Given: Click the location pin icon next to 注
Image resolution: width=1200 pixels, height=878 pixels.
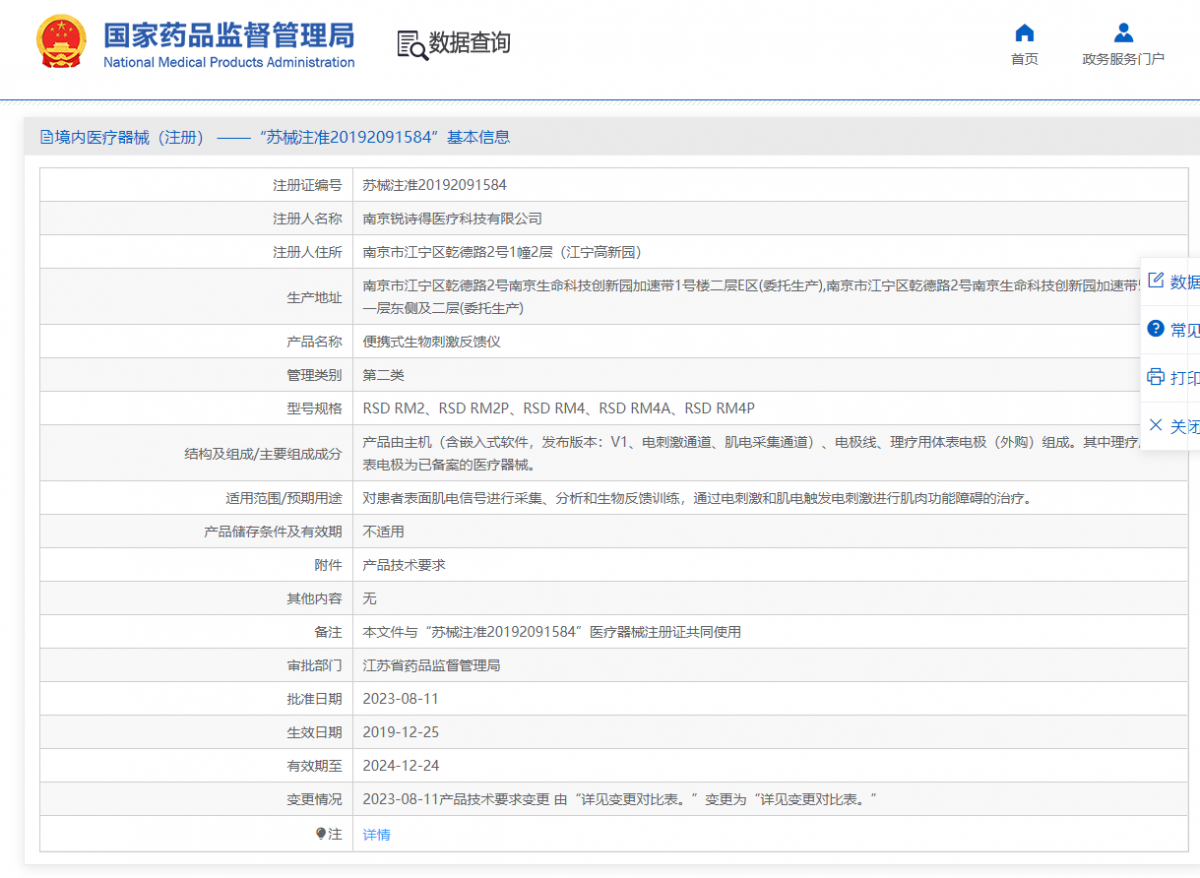Looking at the screenshot, I should click(321, 833).
